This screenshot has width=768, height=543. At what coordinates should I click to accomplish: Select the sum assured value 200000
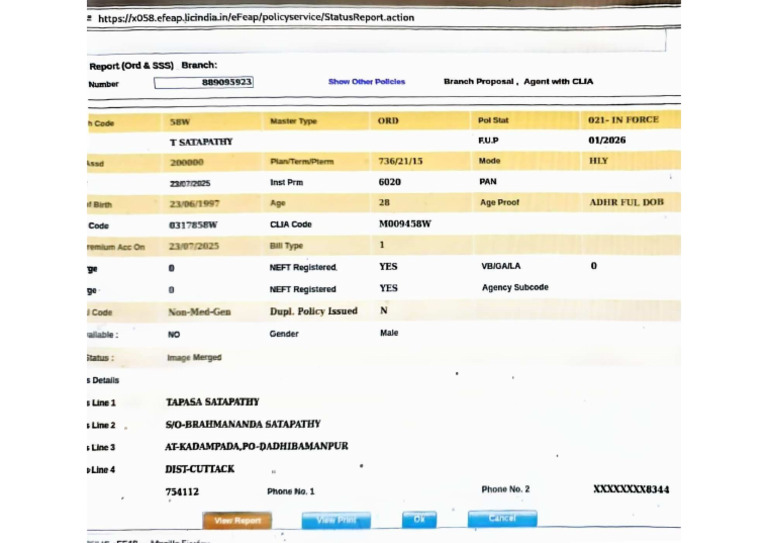tap(187, 163)
